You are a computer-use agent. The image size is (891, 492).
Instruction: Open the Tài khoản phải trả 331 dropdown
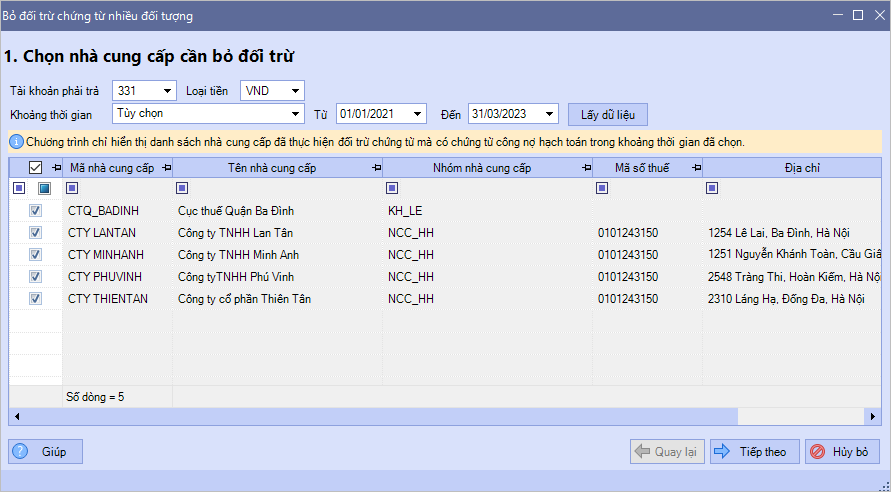click(167, 91)
